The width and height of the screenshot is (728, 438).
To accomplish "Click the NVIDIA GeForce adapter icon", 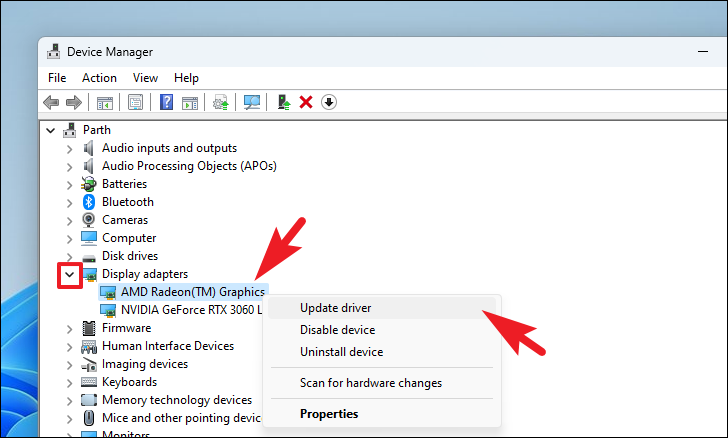I will click(x=108, y=310).
